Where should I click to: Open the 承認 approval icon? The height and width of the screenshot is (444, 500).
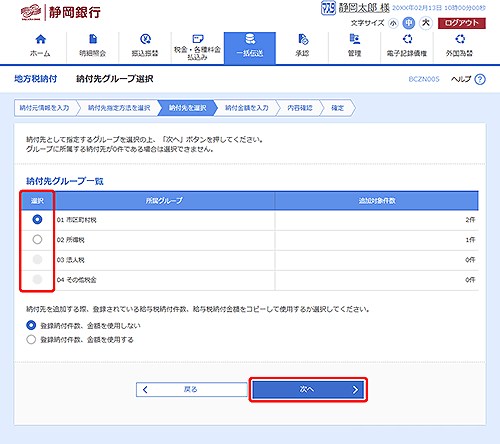[303, 39]
